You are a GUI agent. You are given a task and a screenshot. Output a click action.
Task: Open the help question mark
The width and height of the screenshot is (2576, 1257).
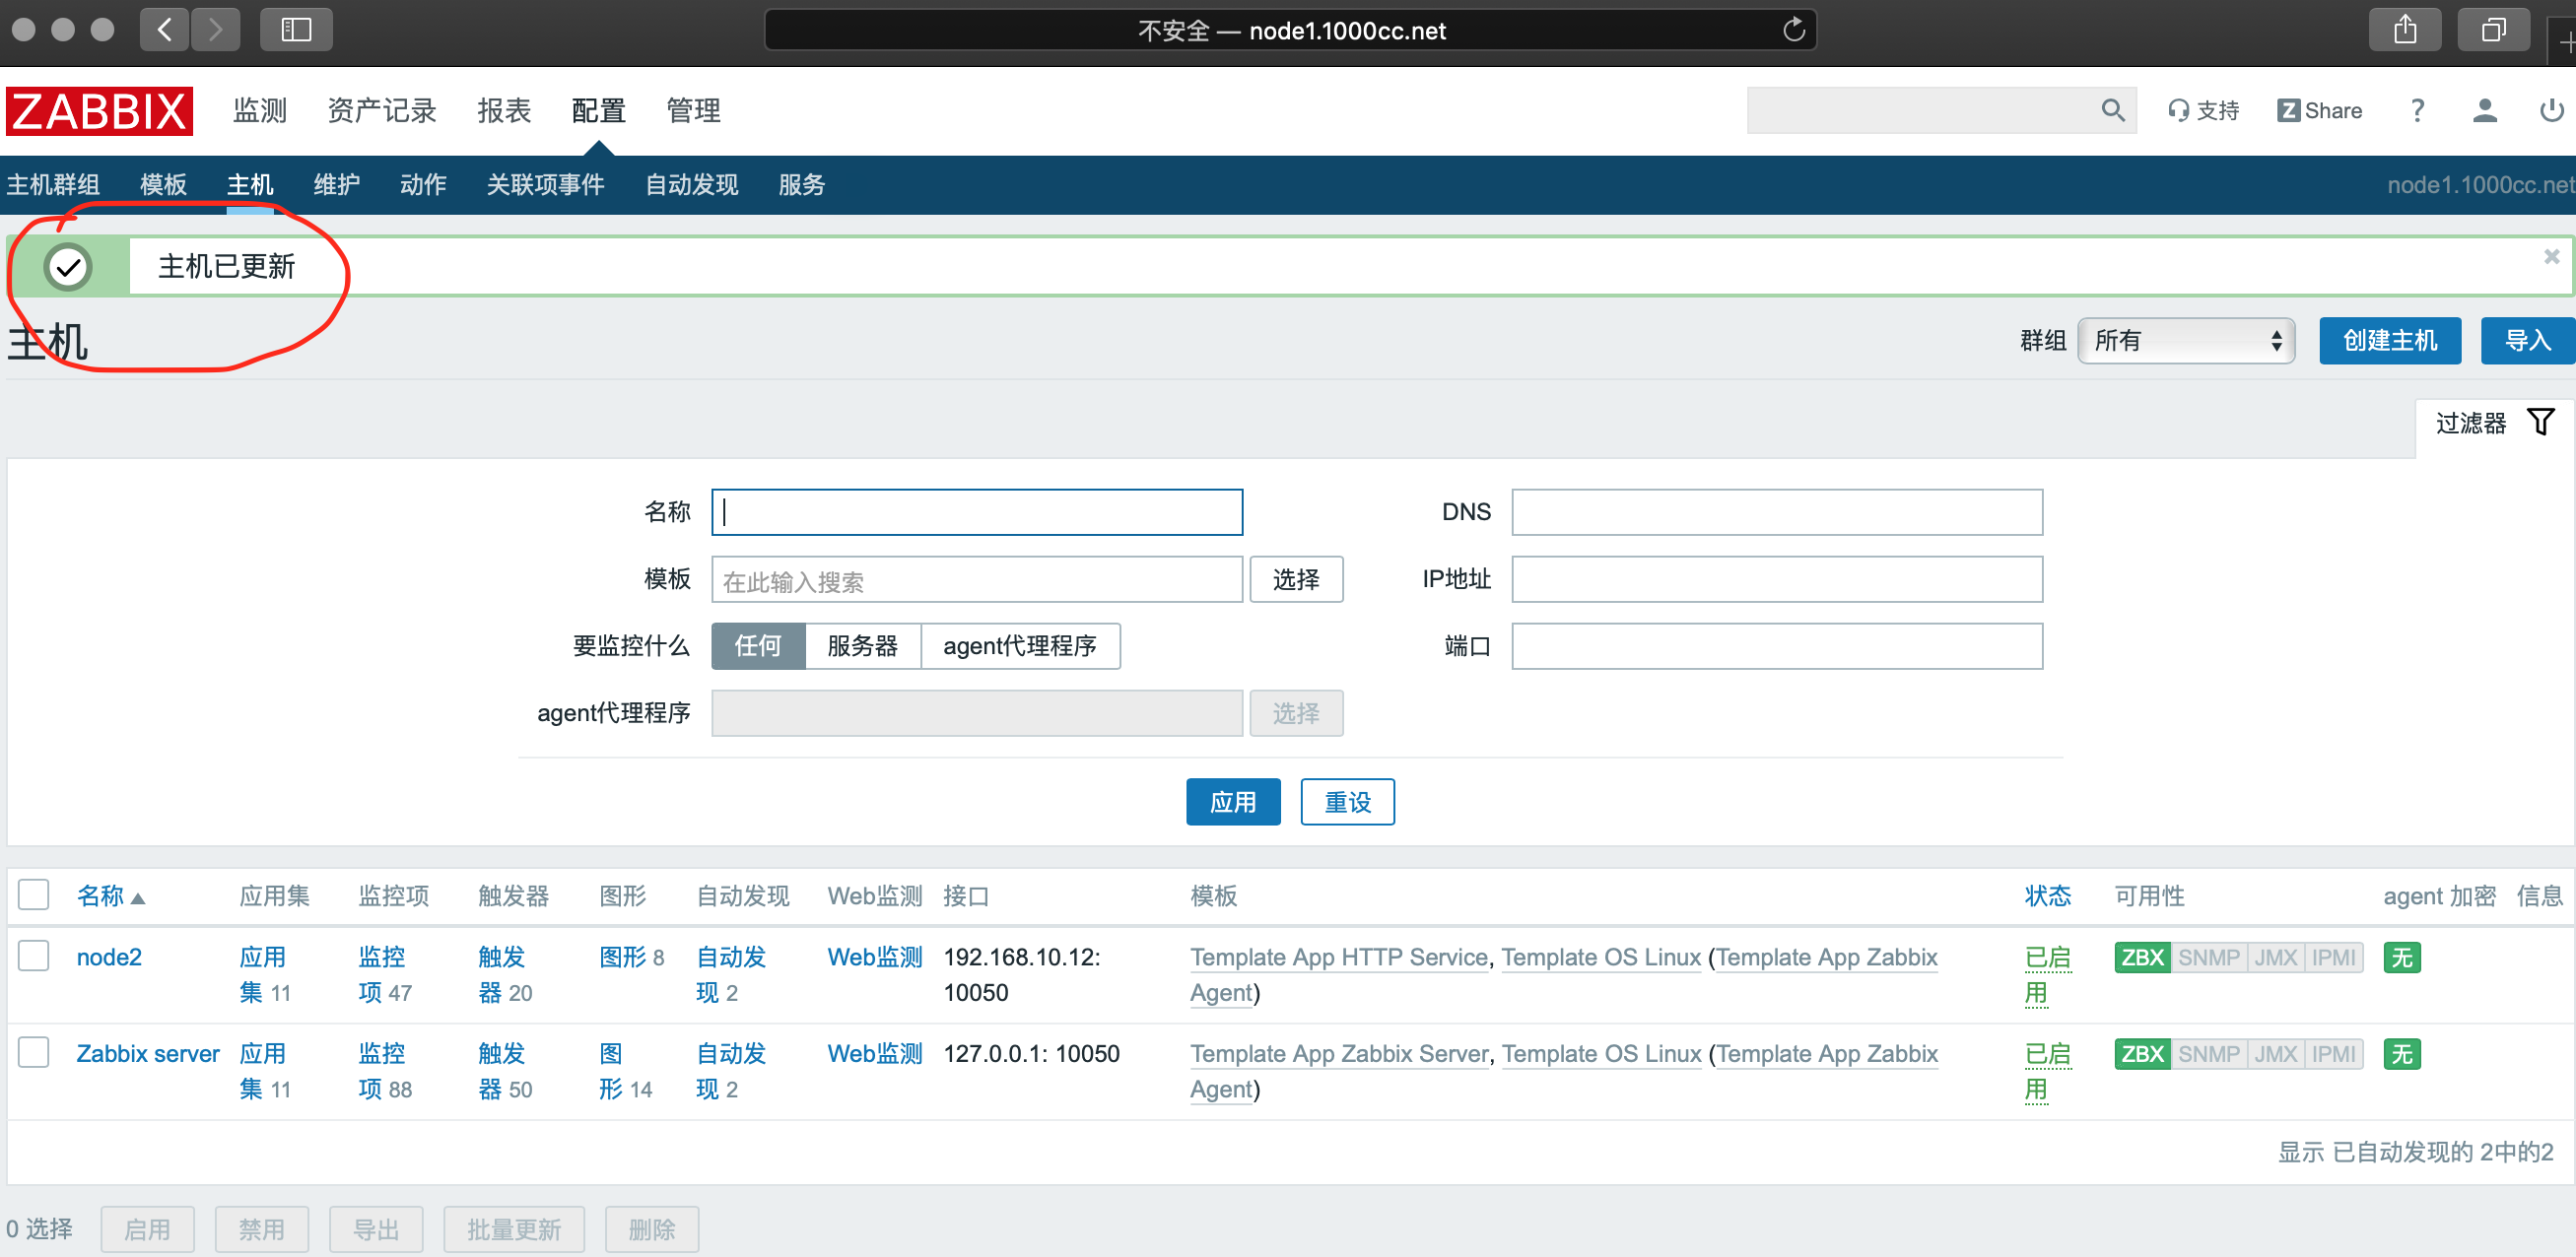tap(2417, 111)
